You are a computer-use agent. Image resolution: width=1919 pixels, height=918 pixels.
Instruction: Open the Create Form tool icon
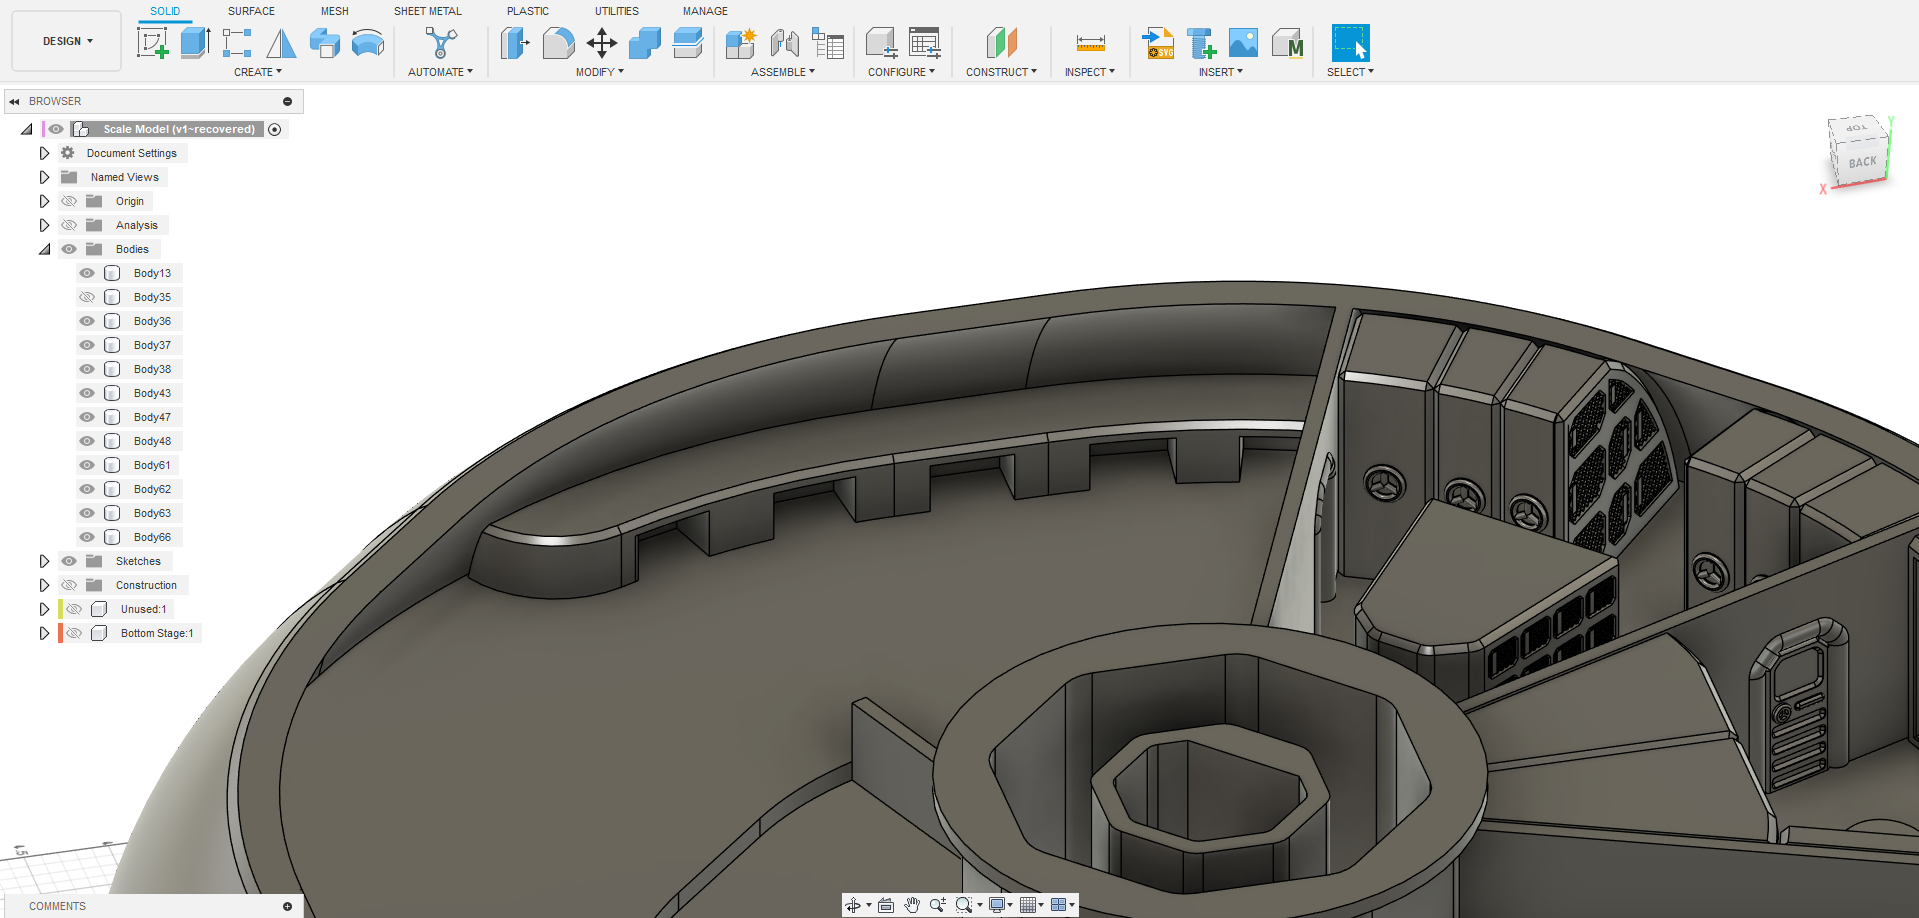pyautogui.click(x=237, y=43)
